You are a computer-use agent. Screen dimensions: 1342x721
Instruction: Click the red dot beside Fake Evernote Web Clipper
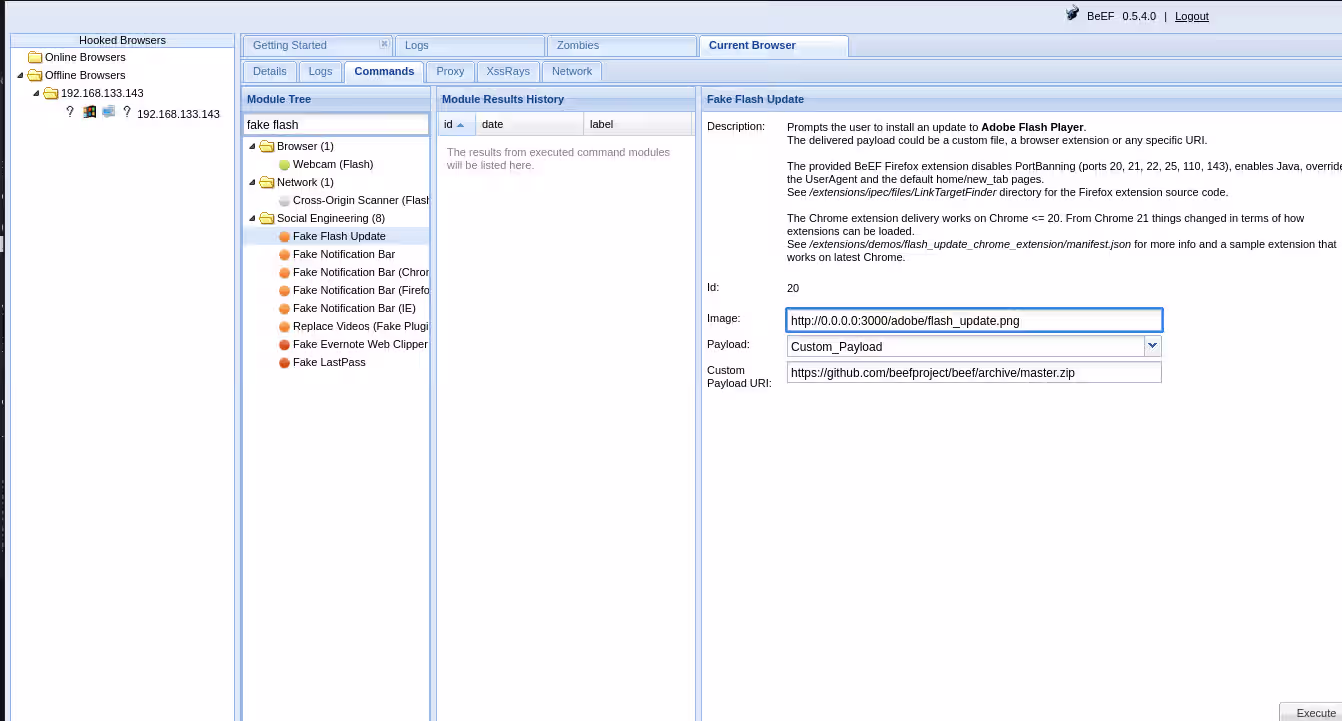(284, 345)
